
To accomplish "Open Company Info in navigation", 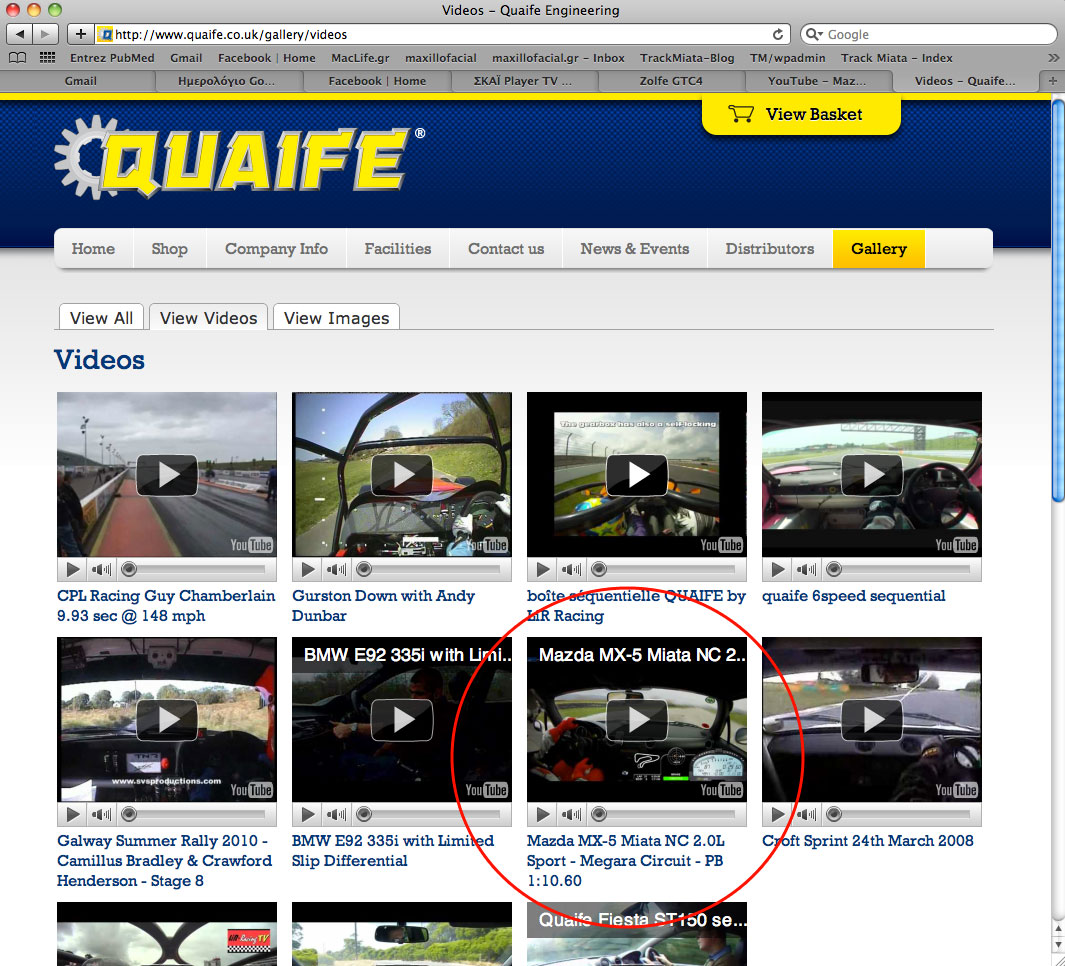I will click(x=276, y=249).
